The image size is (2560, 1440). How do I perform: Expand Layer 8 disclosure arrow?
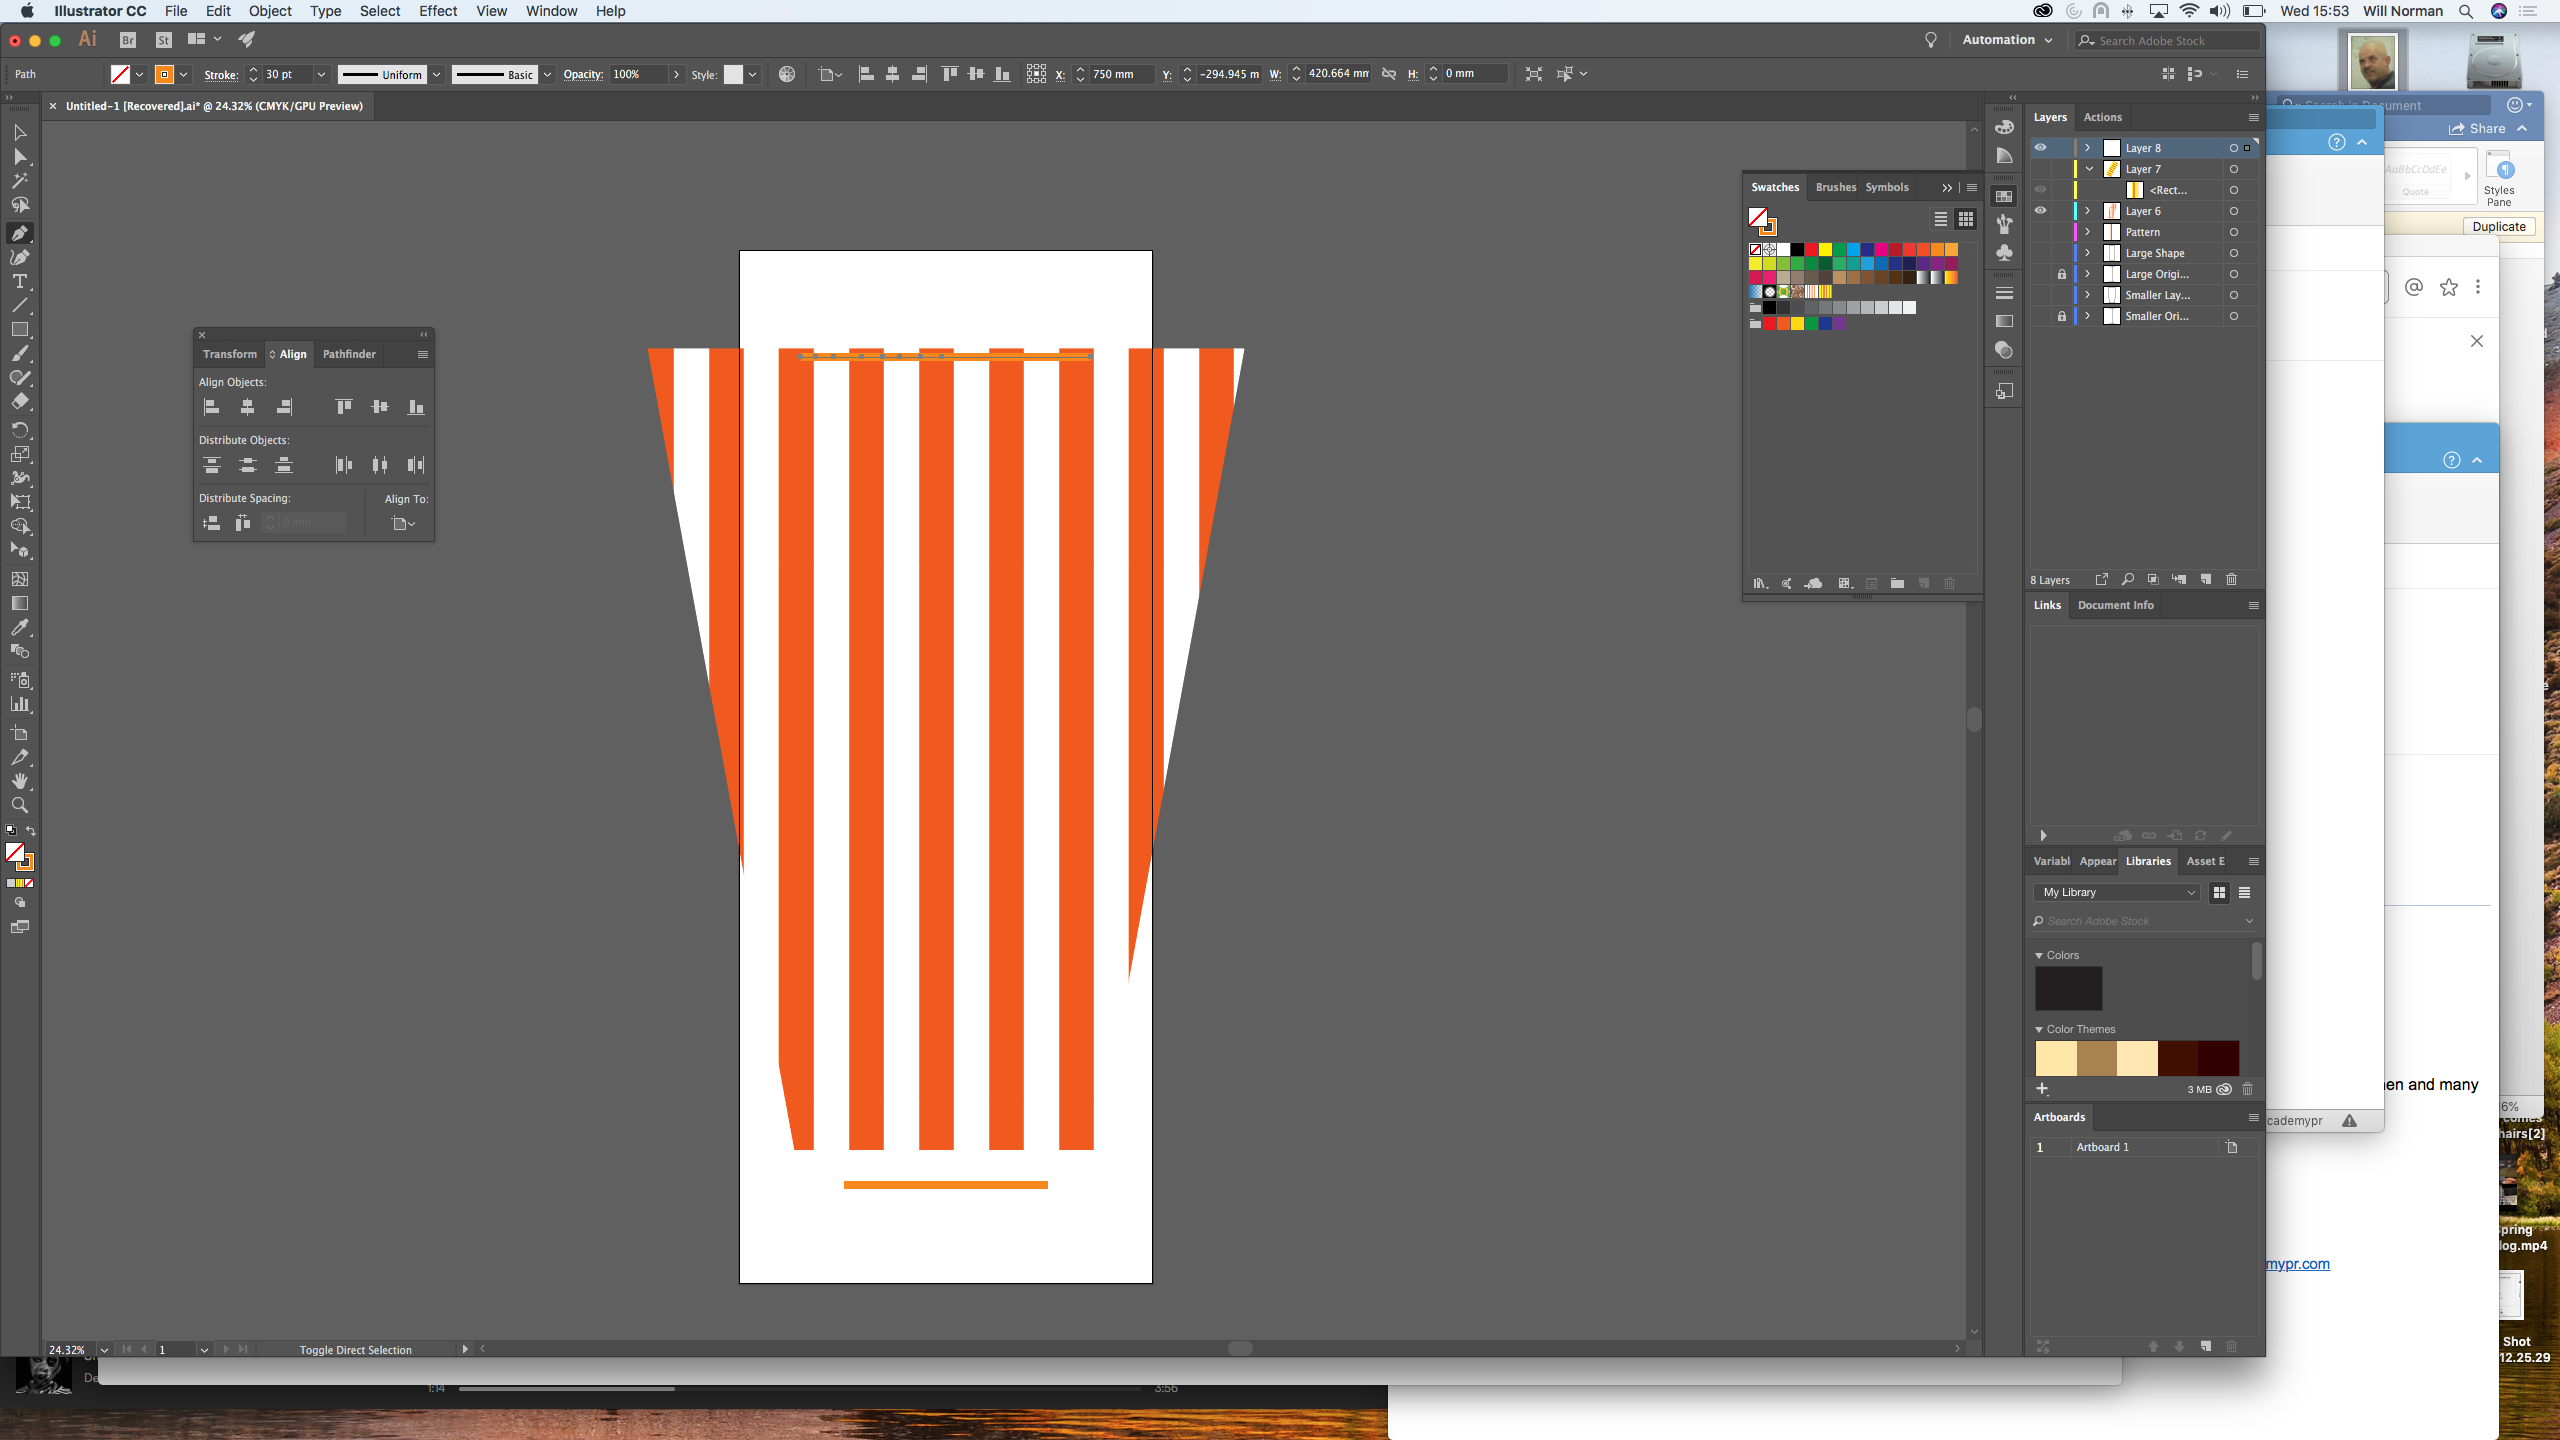[x=2088, y=148]
